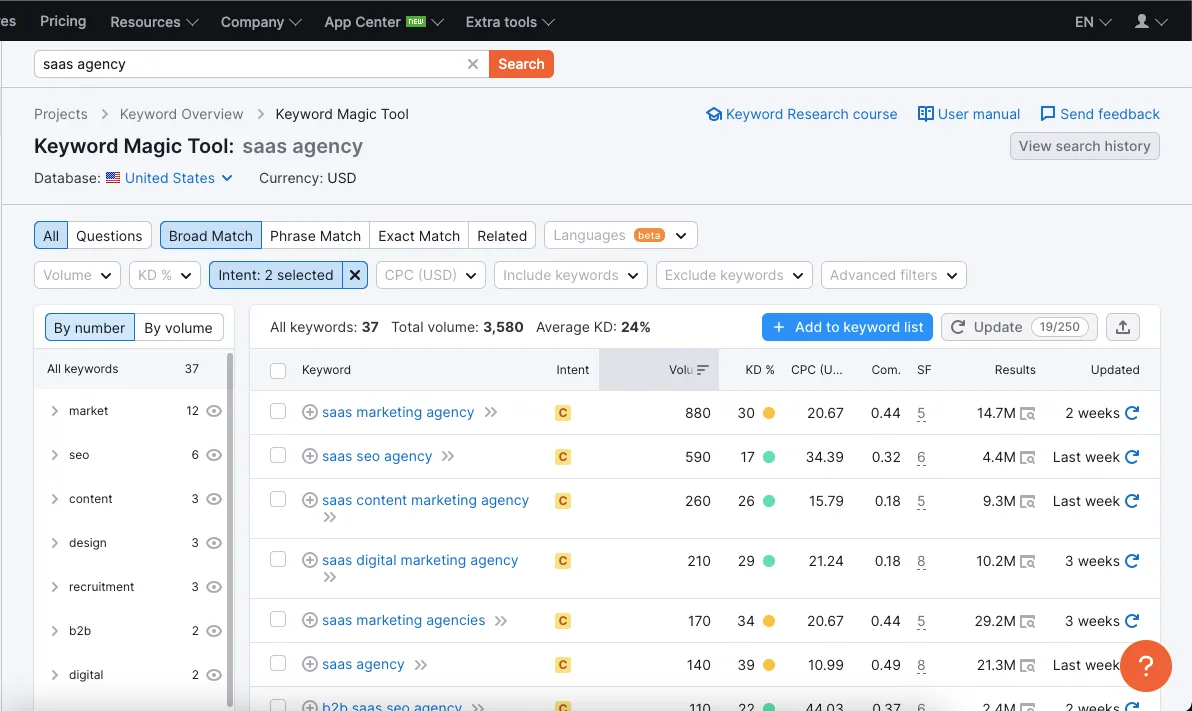Open the Resources menu

[154, 22]
